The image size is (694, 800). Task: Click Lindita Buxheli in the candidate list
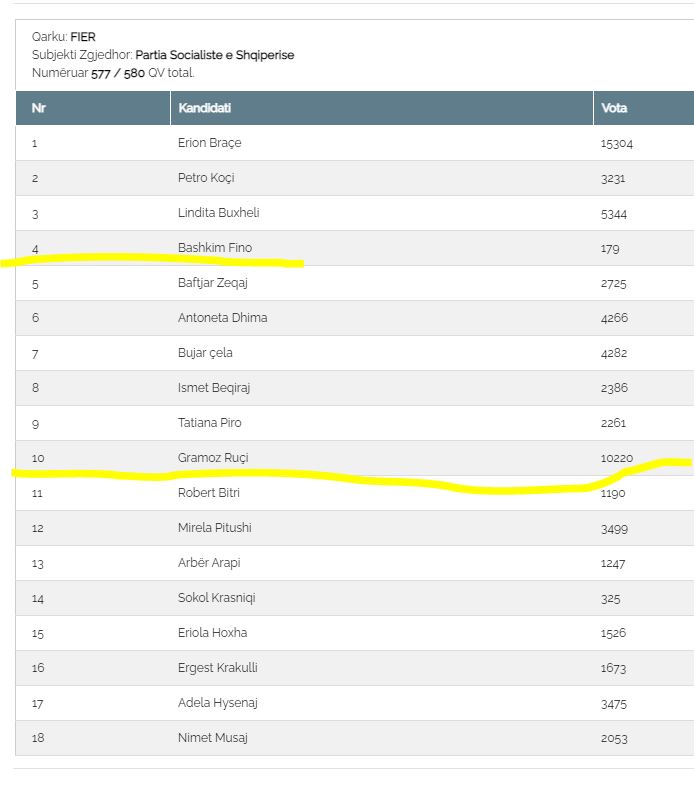(218, 213)
